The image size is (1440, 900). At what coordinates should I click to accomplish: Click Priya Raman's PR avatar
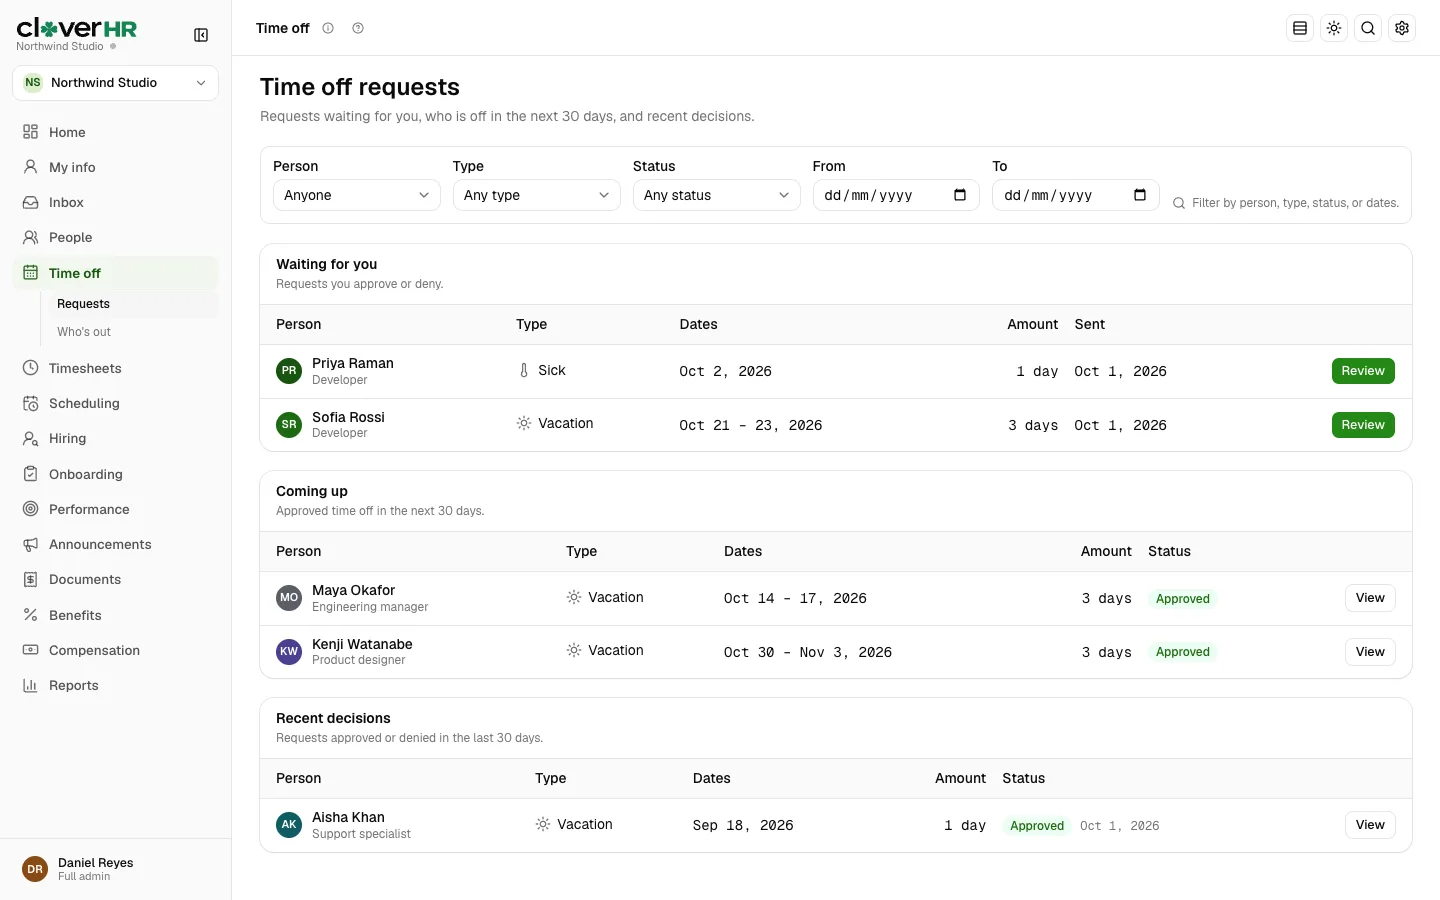point(289,371)
